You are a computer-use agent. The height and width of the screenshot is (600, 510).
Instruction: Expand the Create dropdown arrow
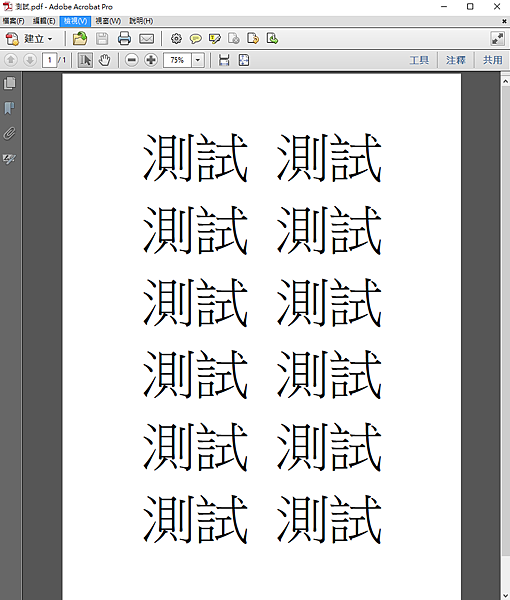point(50,39)
